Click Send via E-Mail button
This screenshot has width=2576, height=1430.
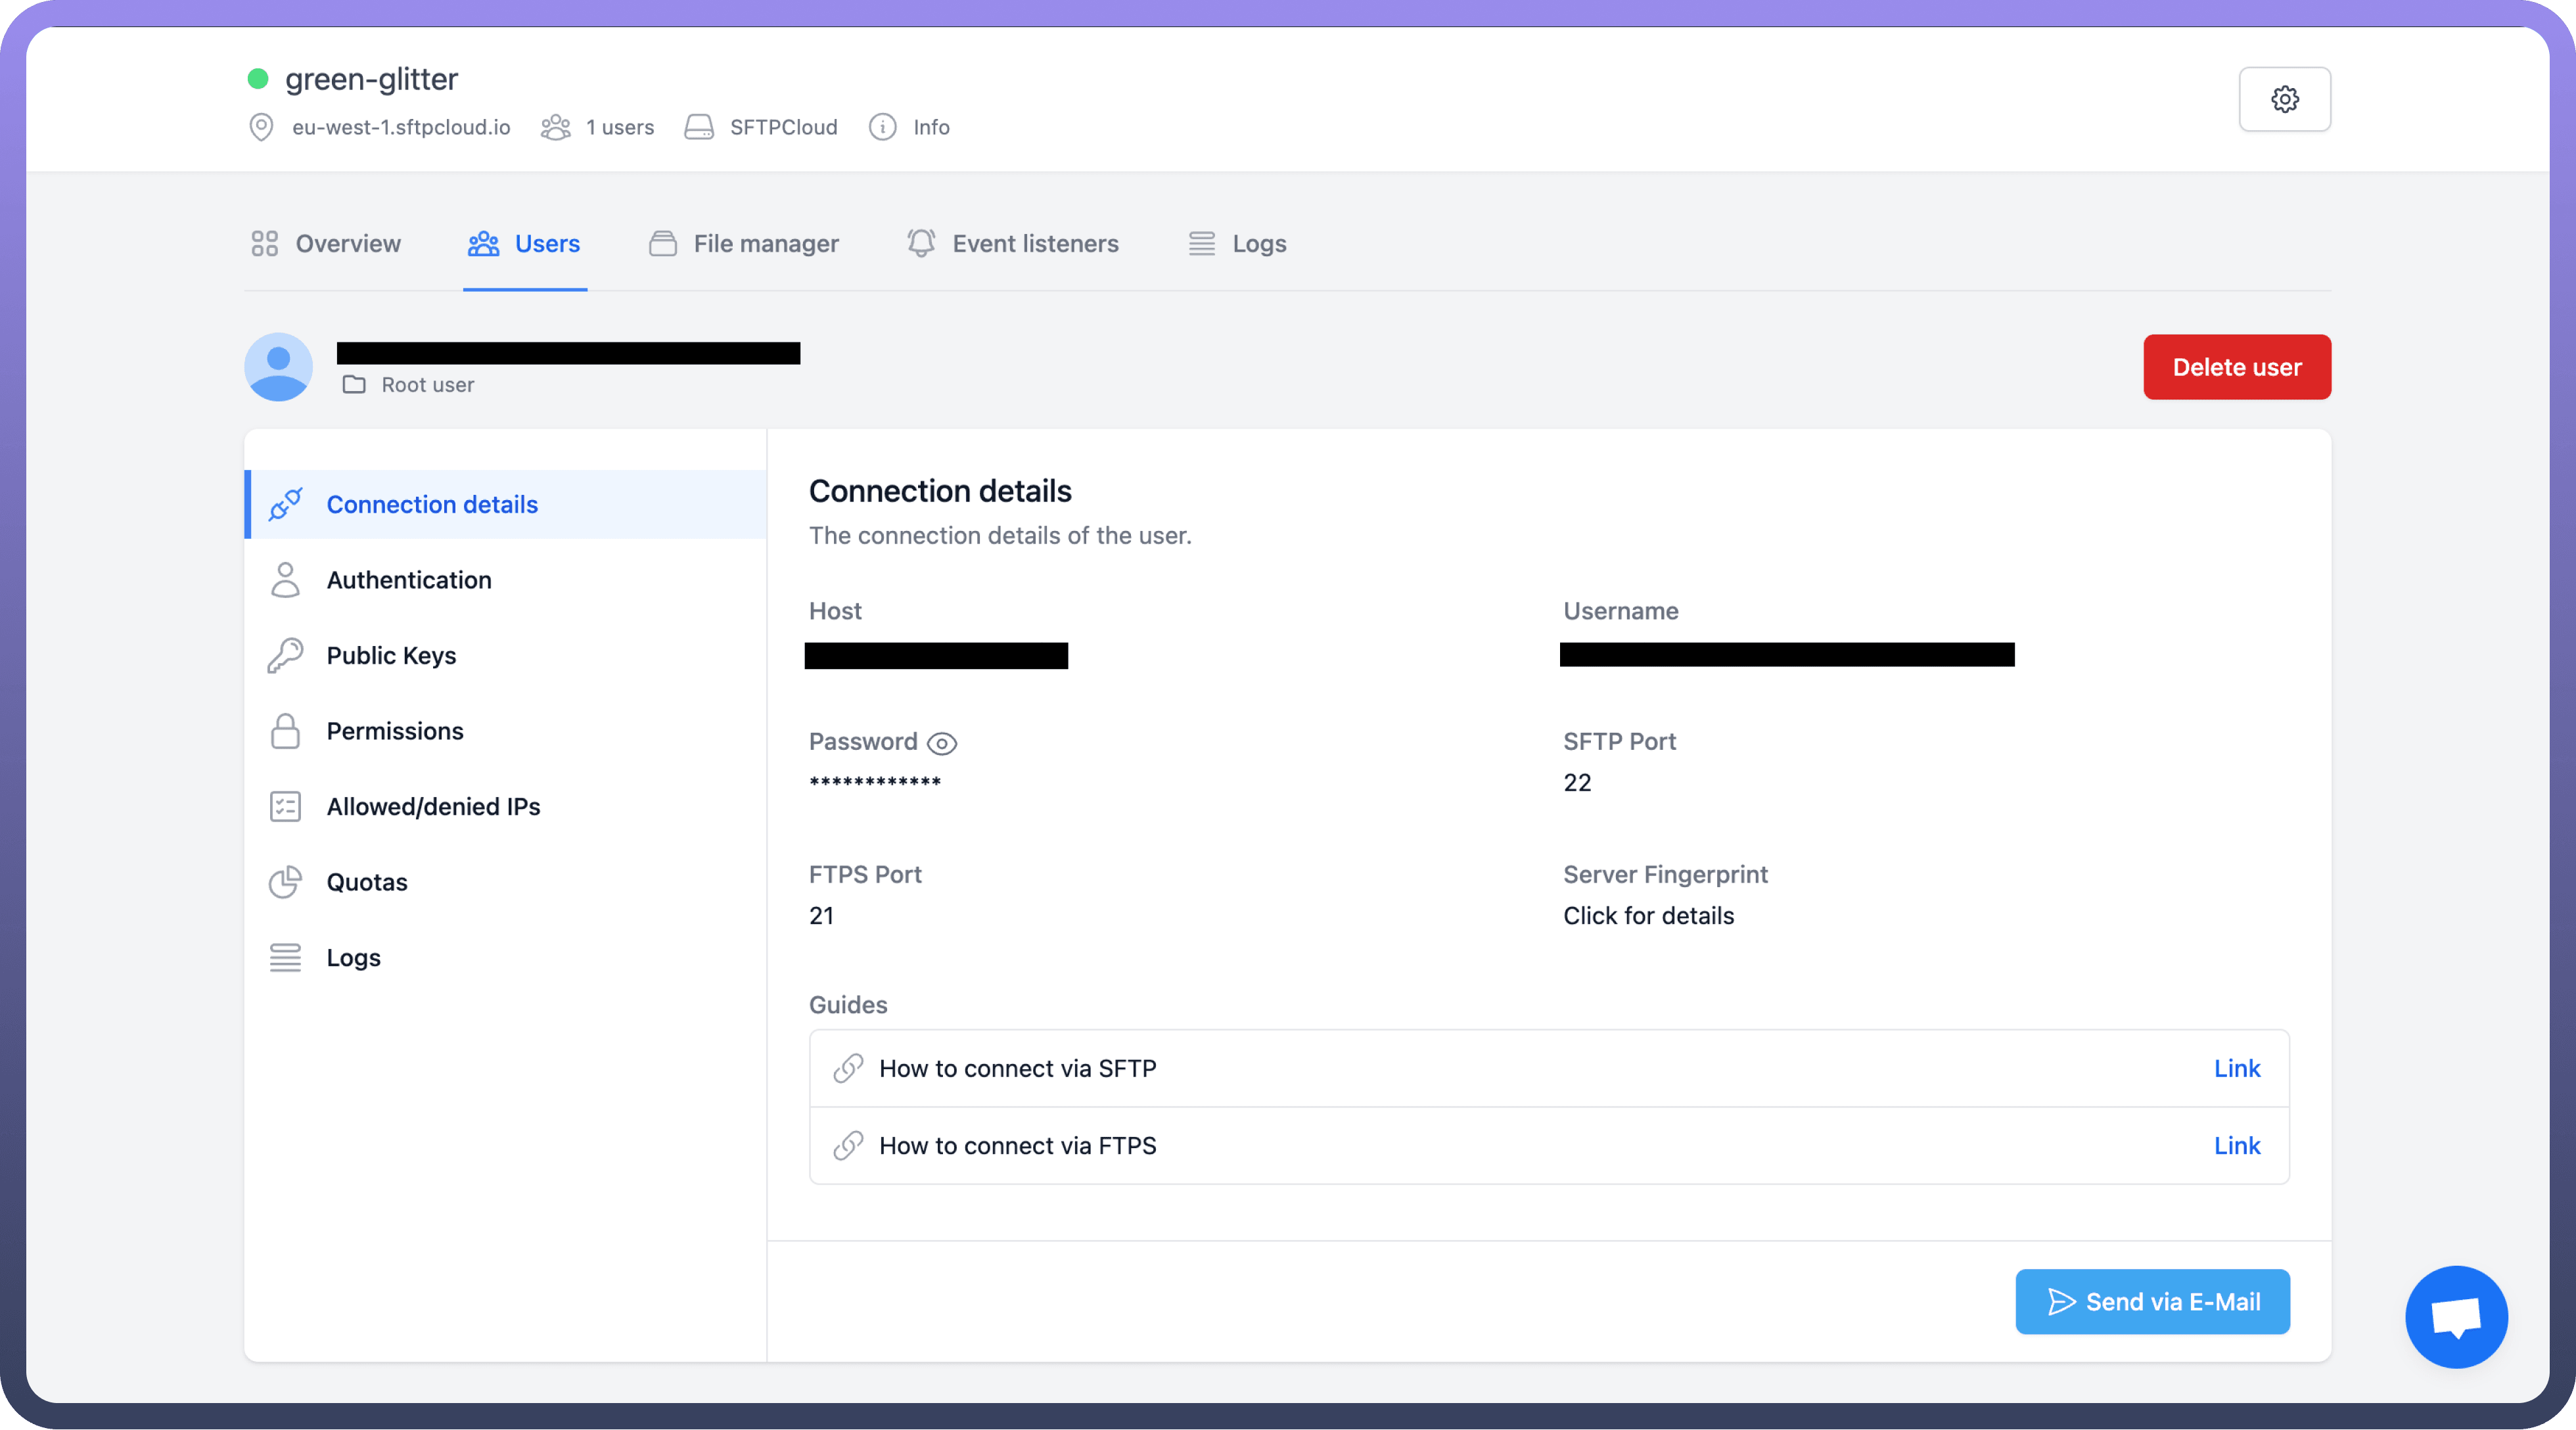coord(2152,1301)
